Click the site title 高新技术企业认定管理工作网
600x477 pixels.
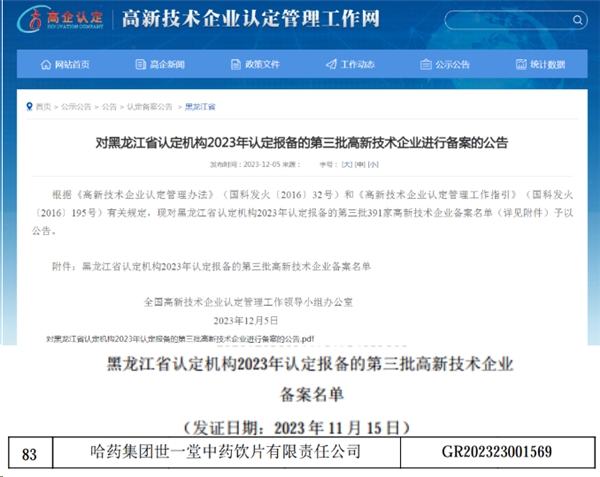[x=251, y=19]
